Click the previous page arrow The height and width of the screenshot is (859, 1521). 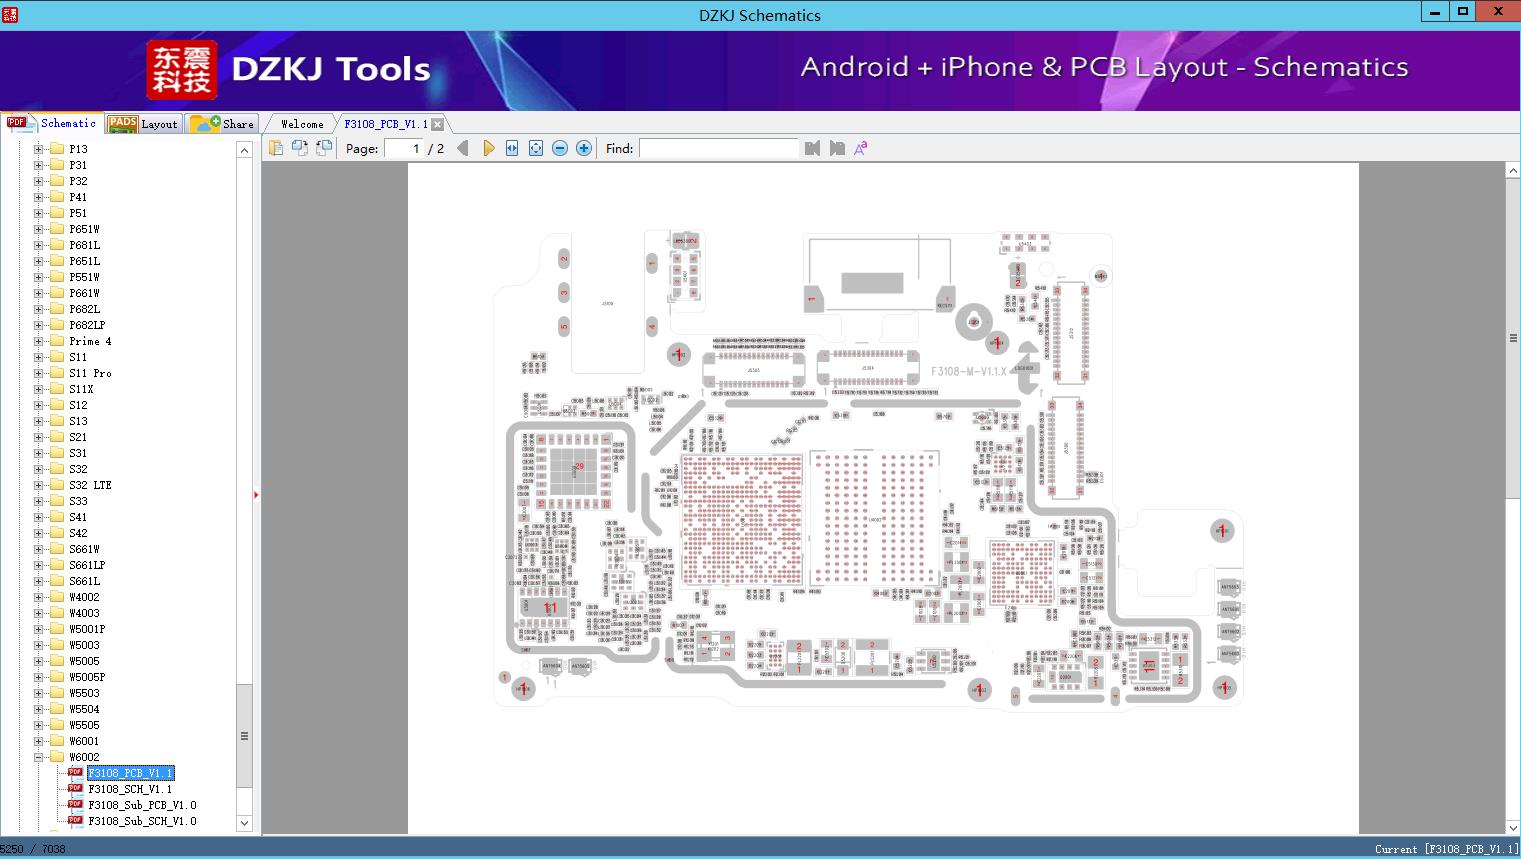pos(462,148)
